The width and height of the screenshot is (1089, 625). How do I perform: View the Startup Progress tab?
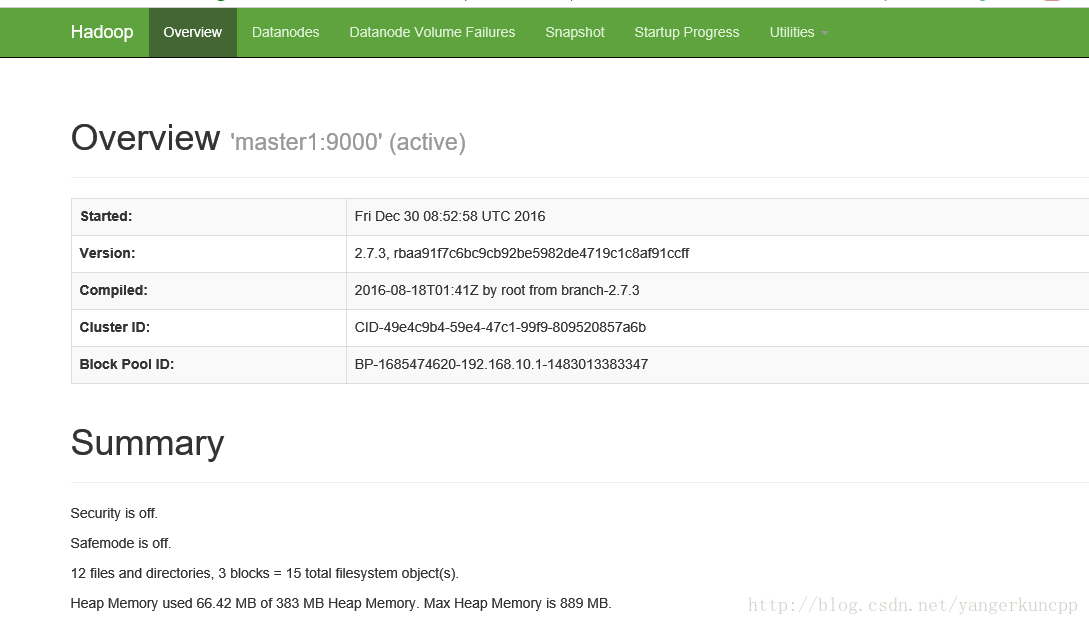(x=686, y=32)
